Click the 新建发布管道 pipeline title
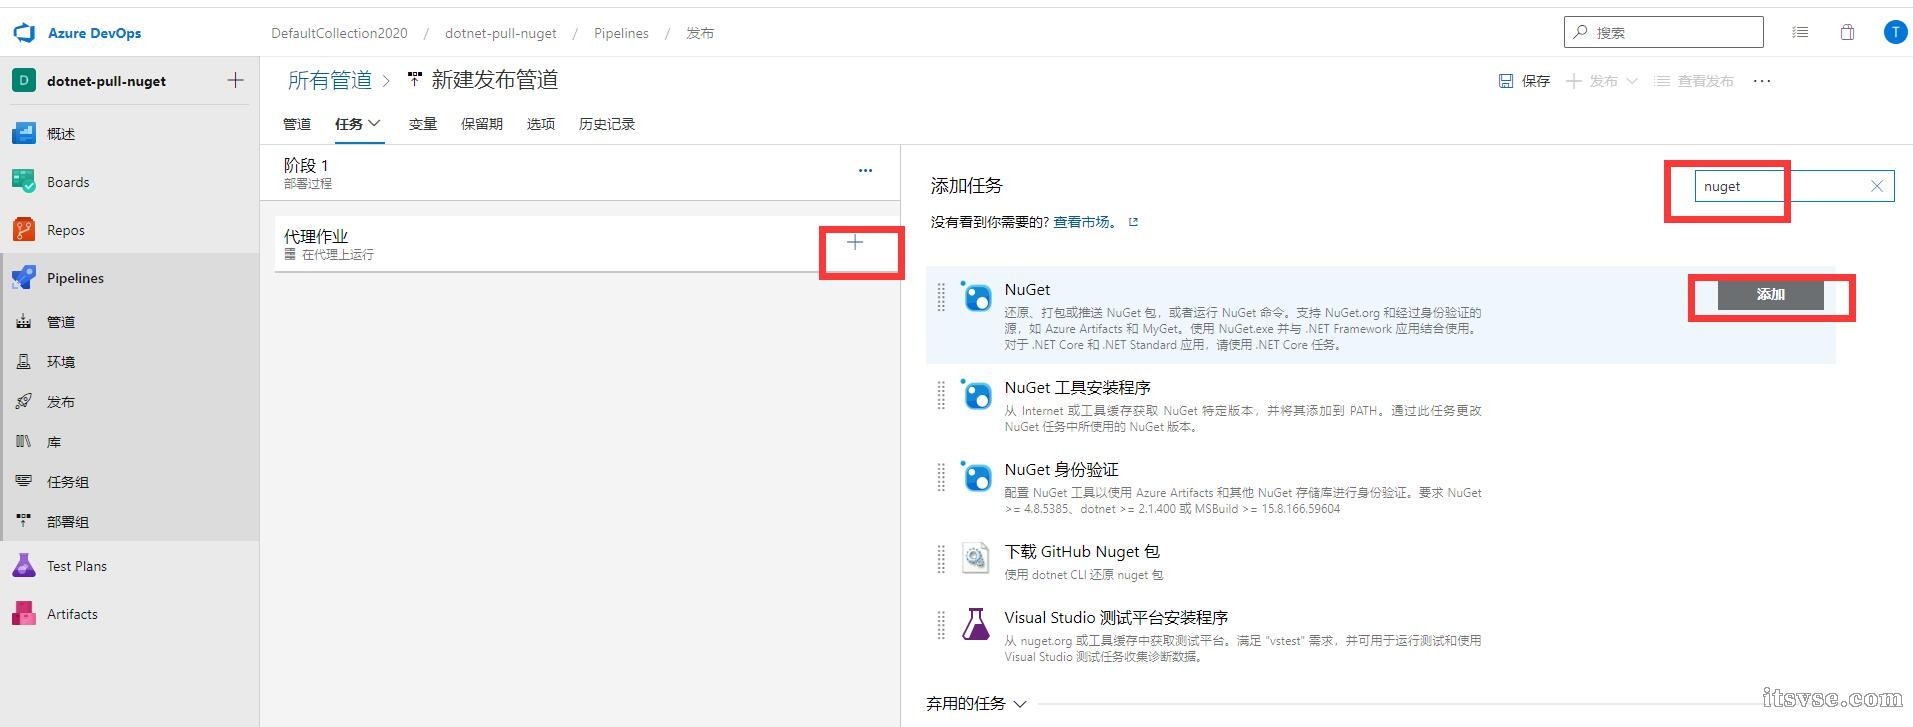This screenshot has width=1913, height=727. click(495, 80)
